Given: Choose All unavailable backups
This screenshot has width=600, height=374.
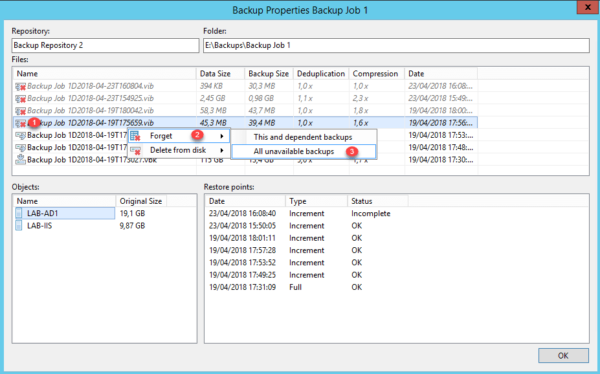Looking at the screenshot, I should pyautogui.click(x=304, y=152).
